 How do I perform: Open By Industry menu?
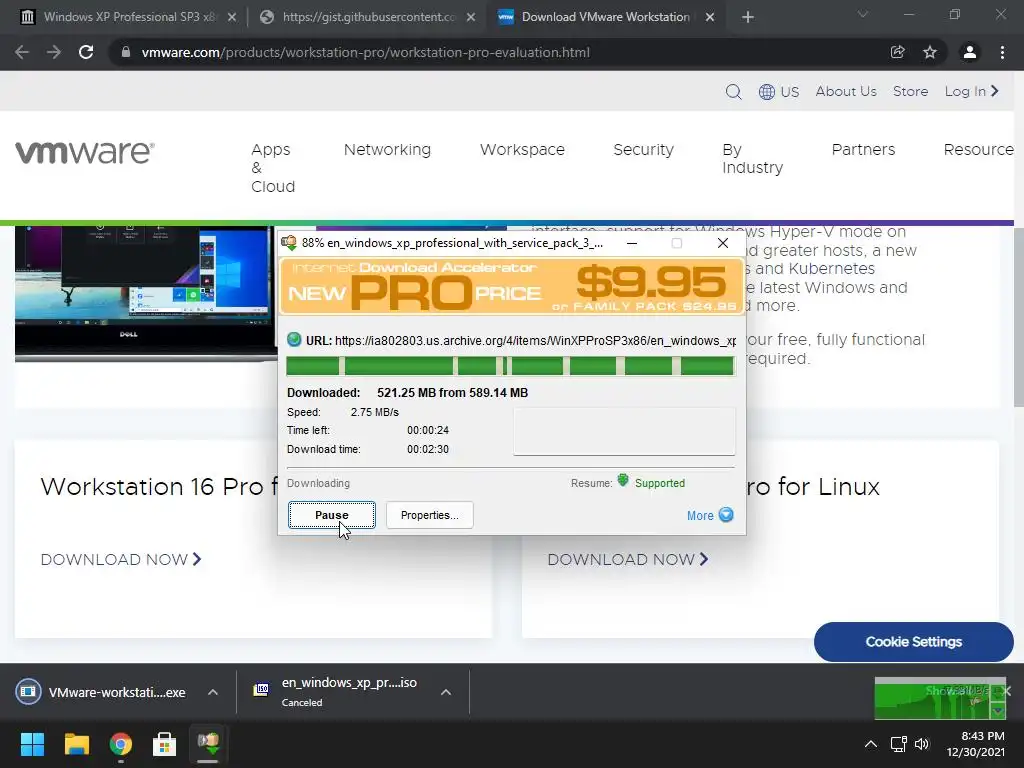pyautogui.click(x=752, y=159)
